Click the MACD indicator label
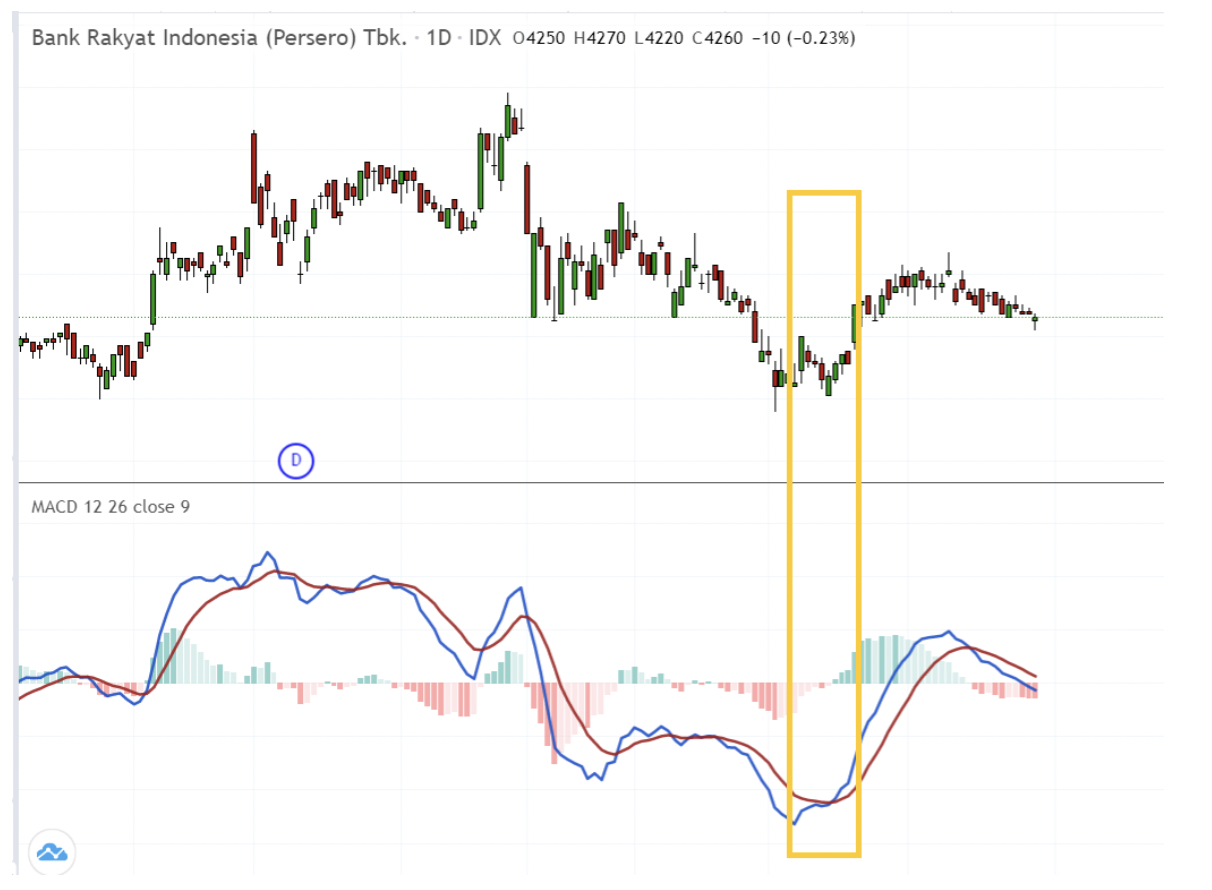 point(57,507)
